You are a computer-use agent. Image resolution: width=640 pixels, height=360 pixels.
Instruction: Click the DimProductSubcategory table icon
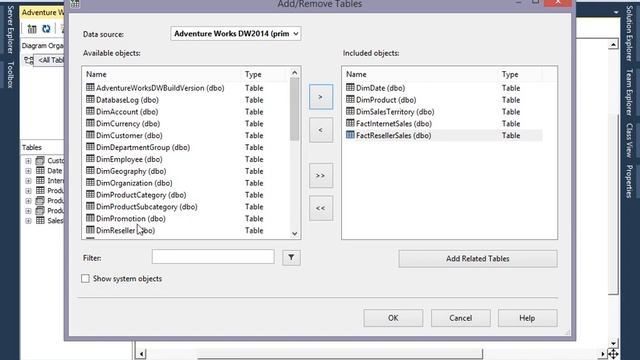[90, 206]
